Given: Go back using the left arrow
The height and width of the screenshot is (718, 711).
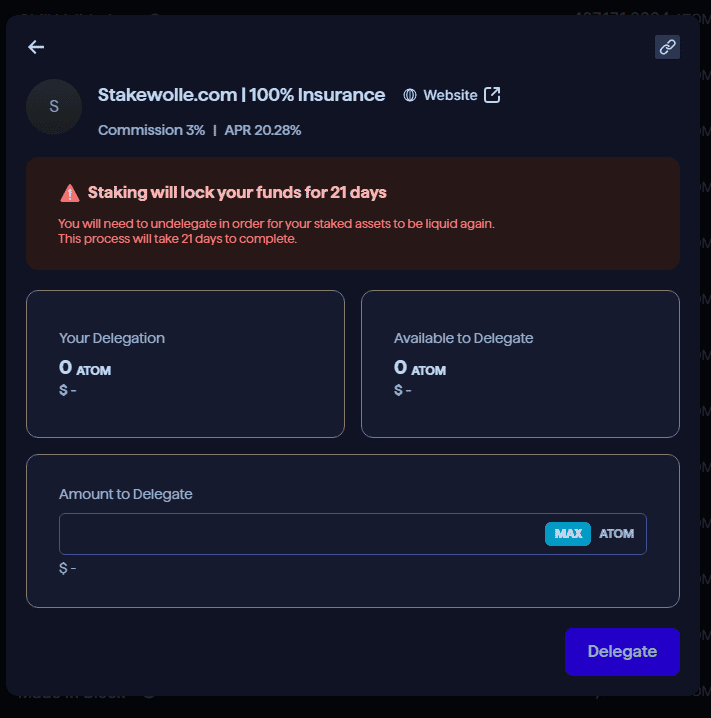Looking at the screenshot, I should (36, 47).
